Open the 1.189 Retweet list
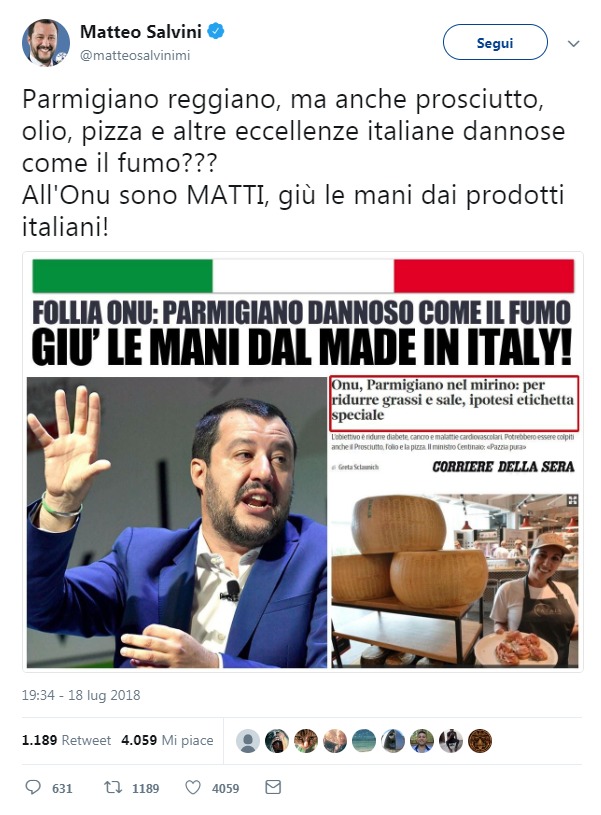Screen dimensions: 601x815 pos(67,740)
